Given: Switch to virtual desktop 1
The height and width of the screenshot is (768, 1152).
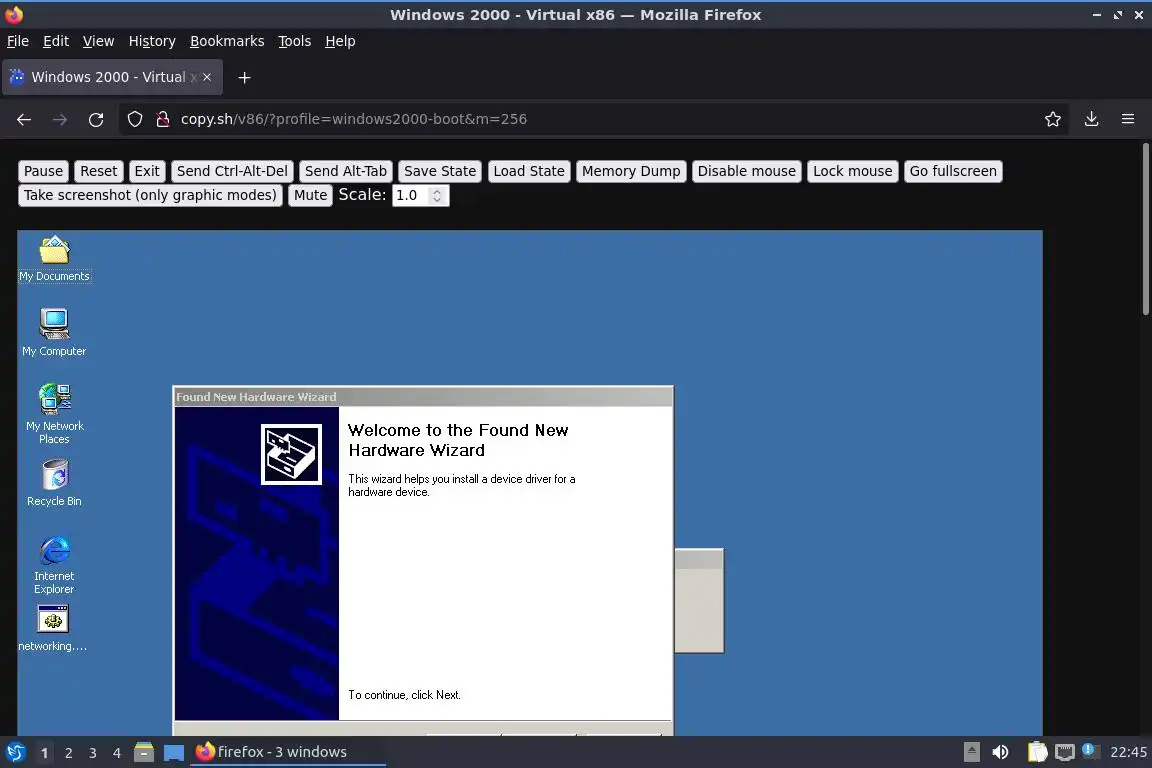Looking at the screenshot, I should [44, 753].
